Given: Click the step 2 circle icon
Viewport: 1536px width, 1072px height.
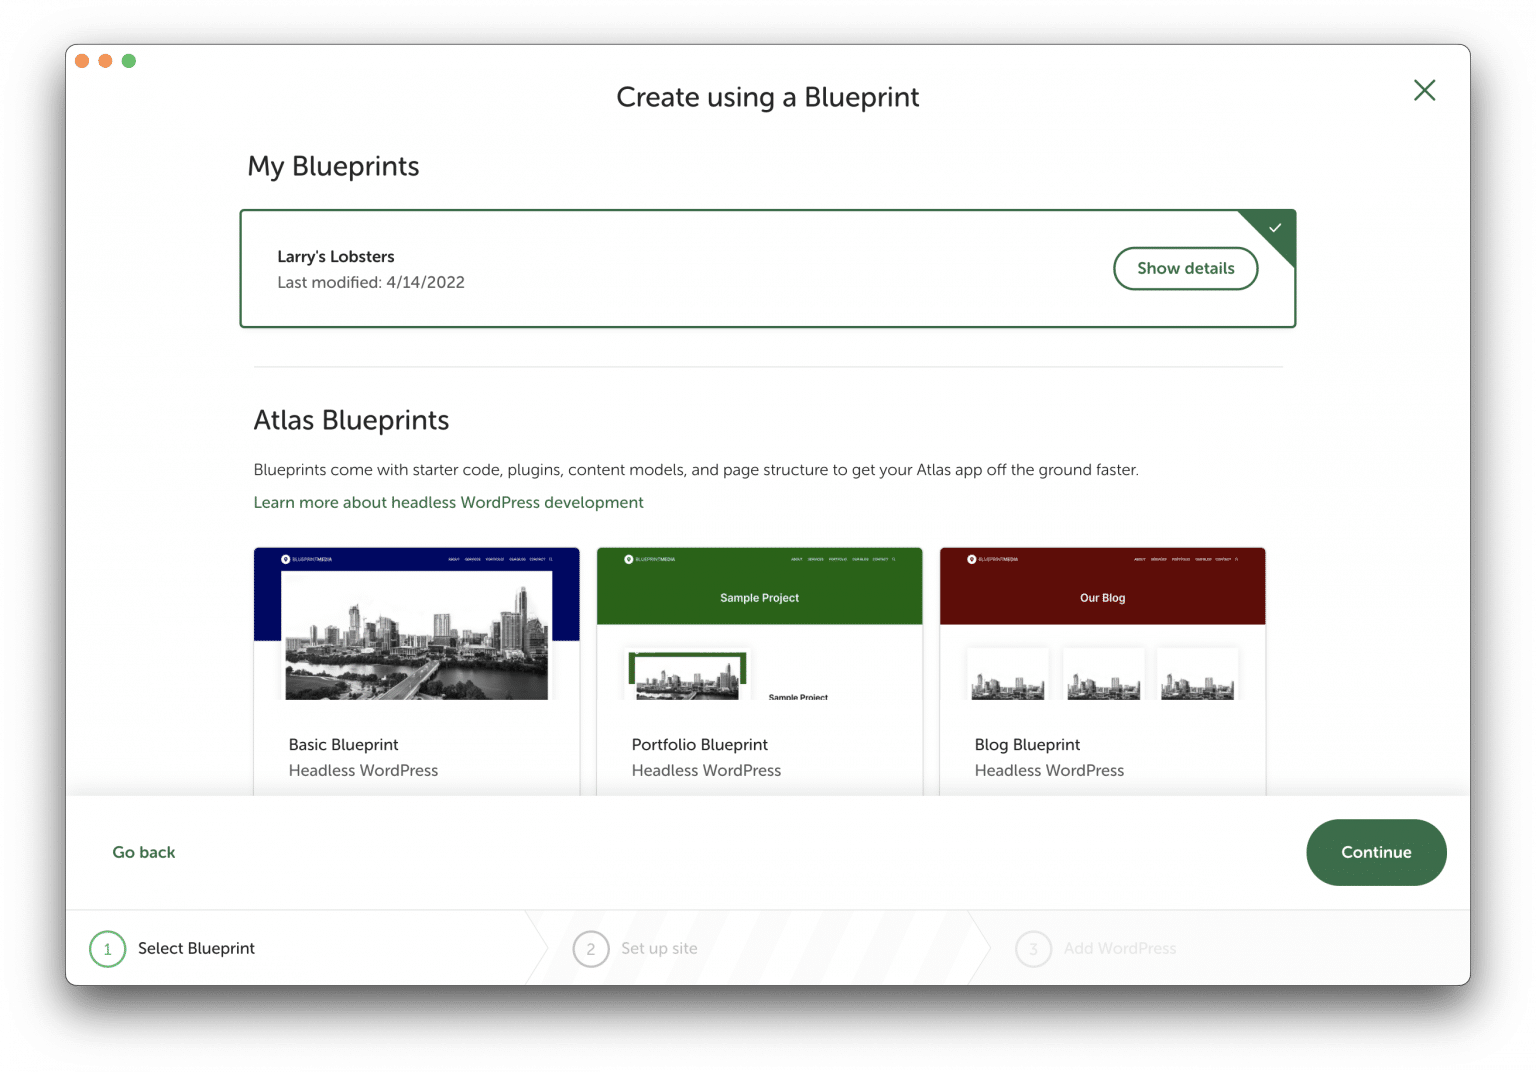Looking at the screenshot, I should 590,949.
